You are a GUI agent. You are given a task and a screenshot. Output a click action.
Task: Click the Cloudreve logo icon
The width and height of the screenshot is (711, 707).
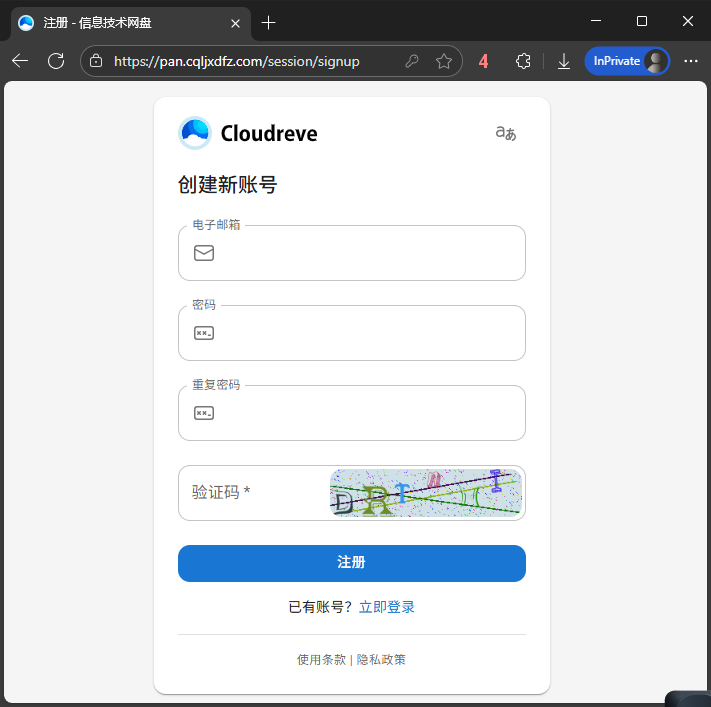coord(195,133)
